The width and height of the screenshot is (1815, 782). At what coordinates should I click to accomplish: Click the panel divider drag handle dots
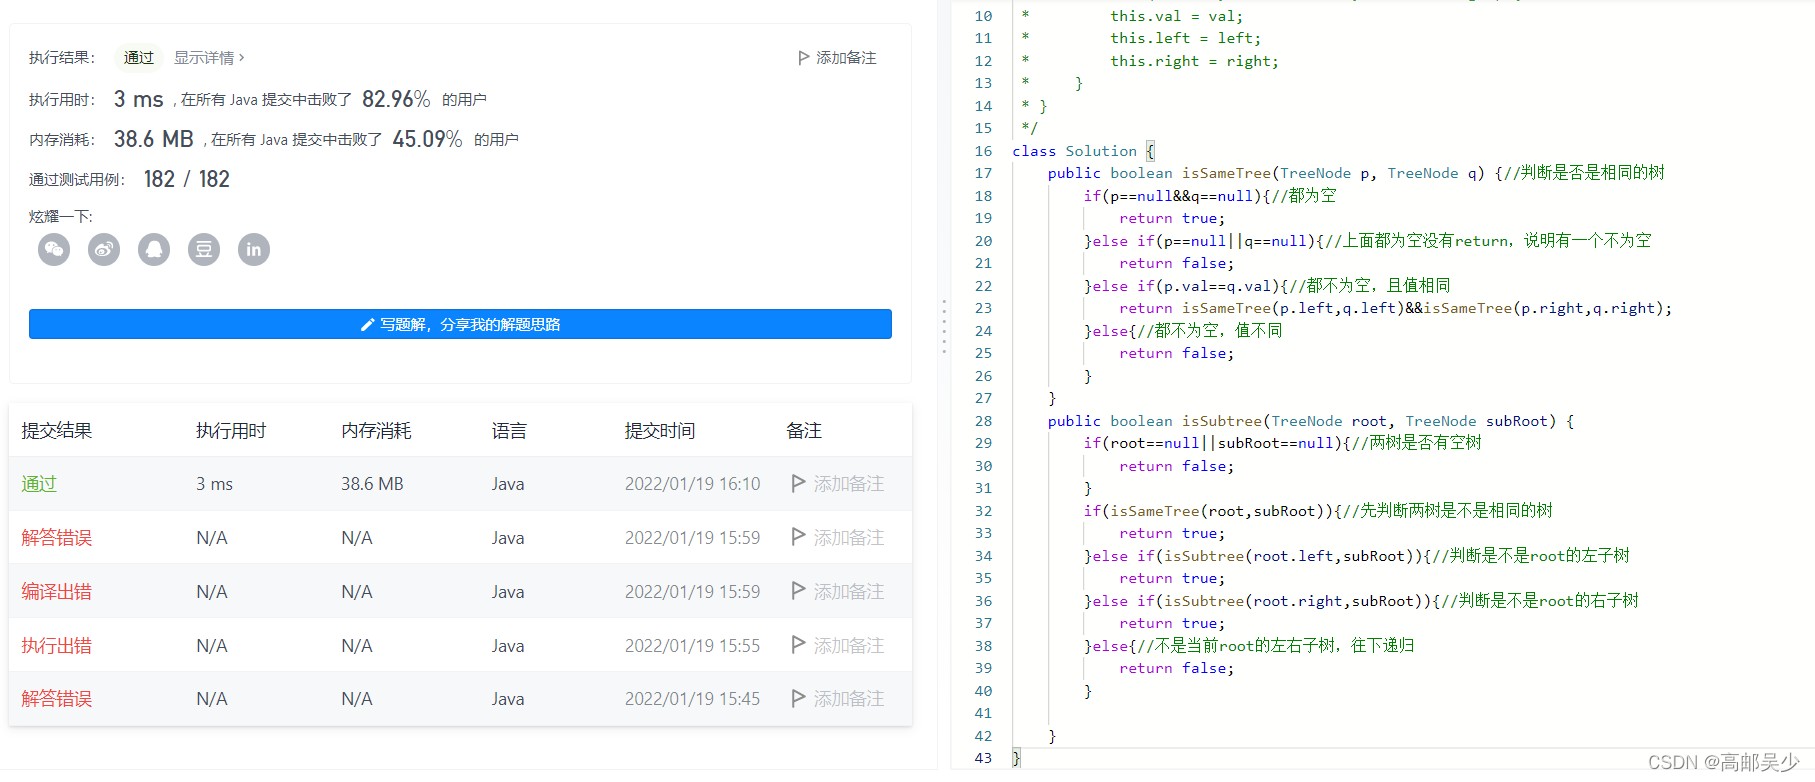pos(943,326)
